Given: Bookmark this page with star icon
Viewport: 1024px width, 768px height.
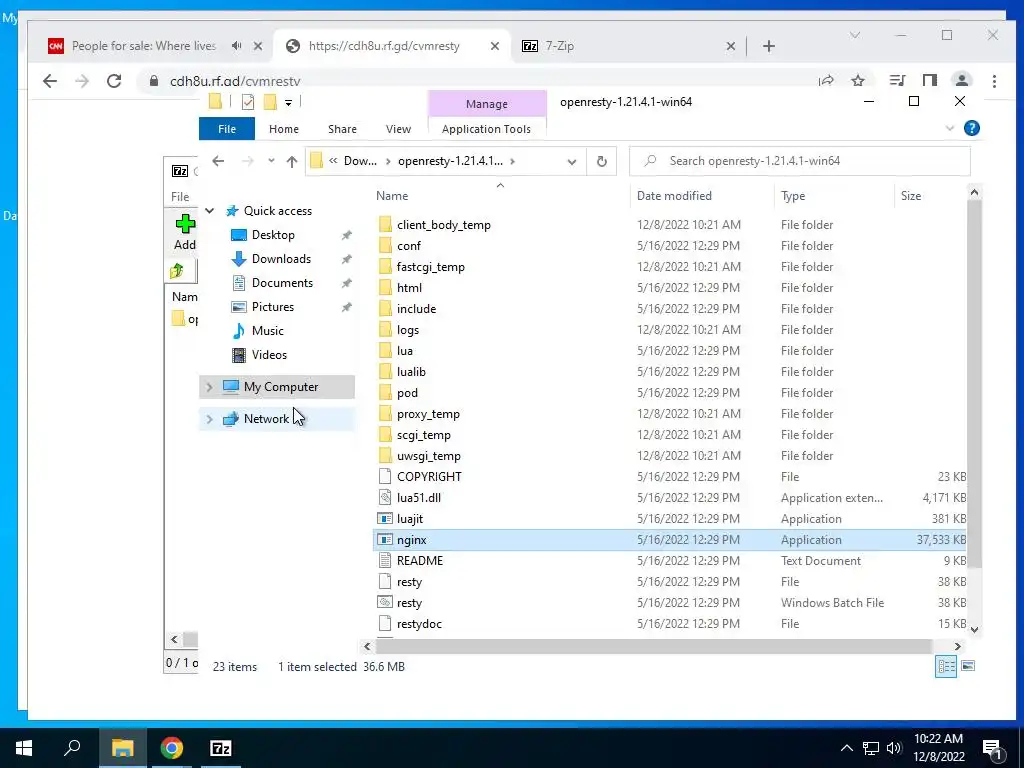Looking at the screenshot, I should [858, 81].
